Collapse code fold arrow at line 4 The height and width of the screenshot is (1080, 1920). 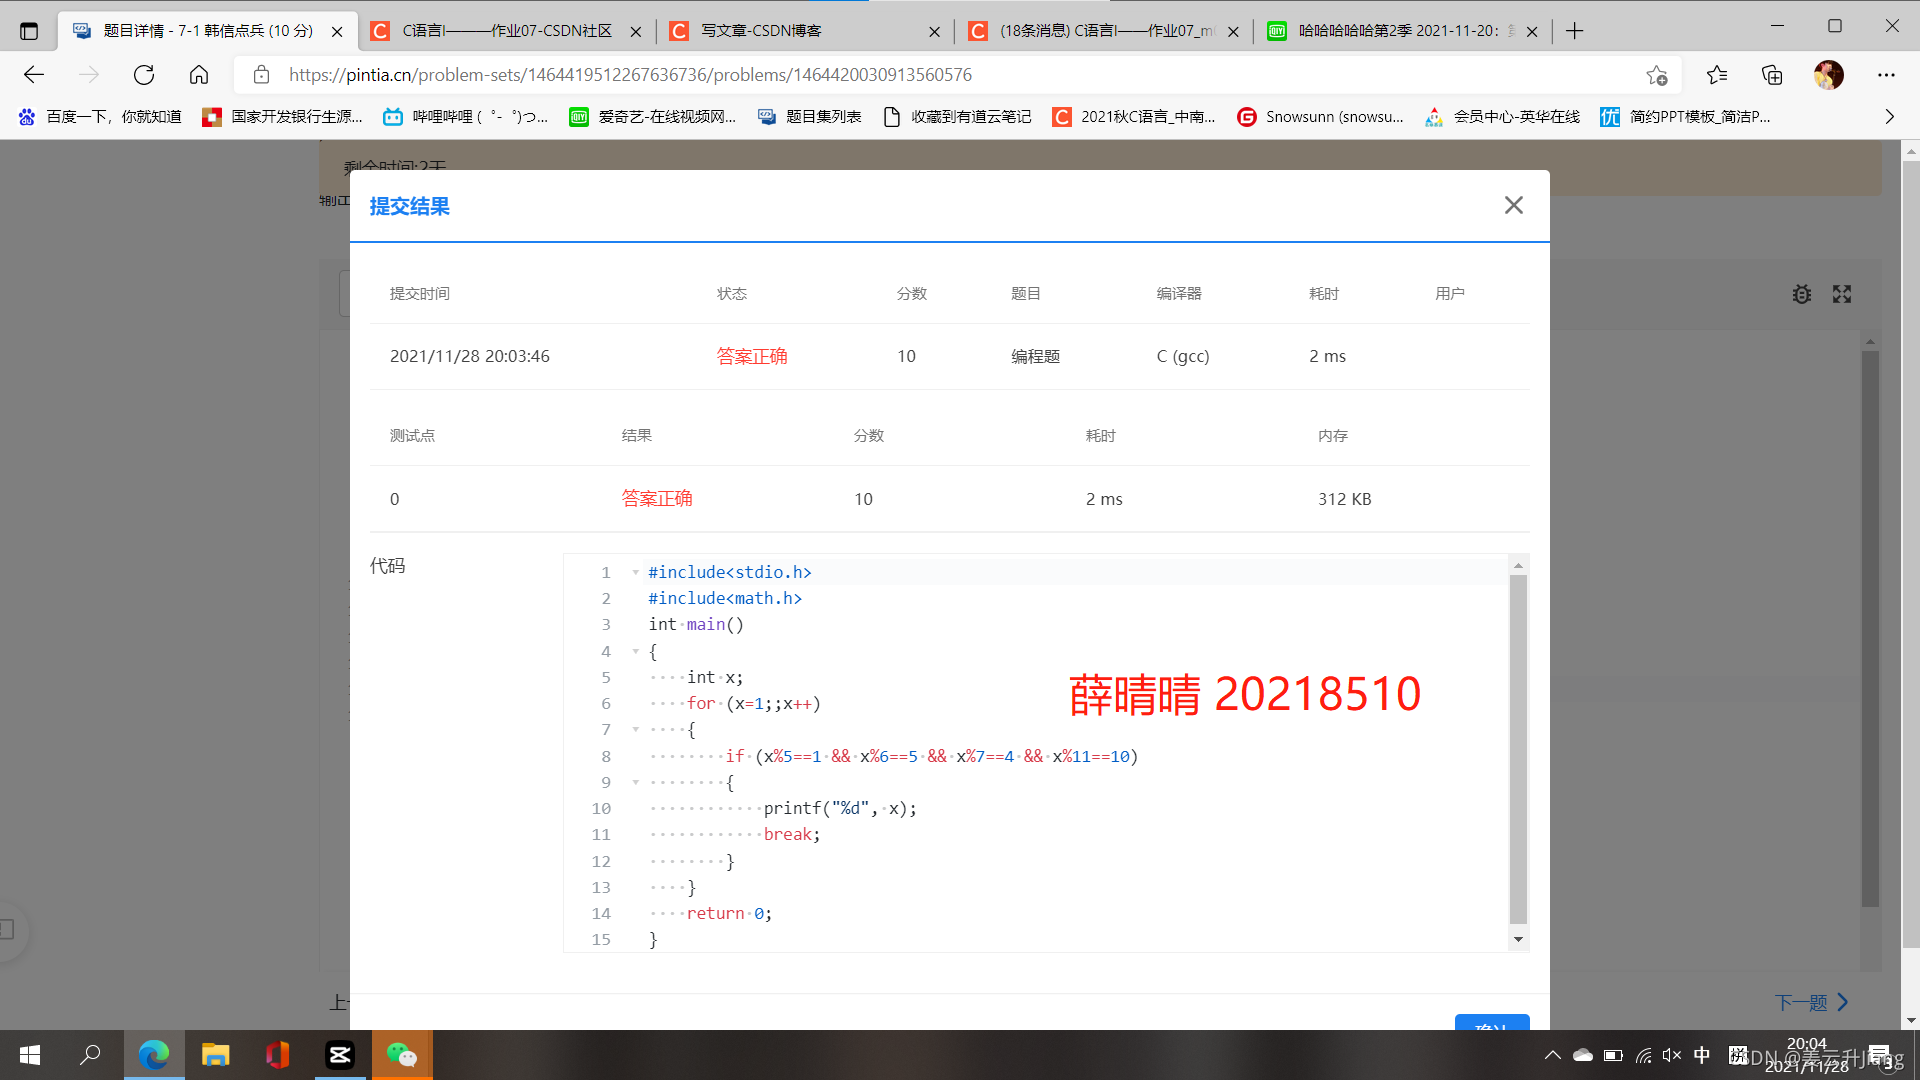click(x=635, y=651)
